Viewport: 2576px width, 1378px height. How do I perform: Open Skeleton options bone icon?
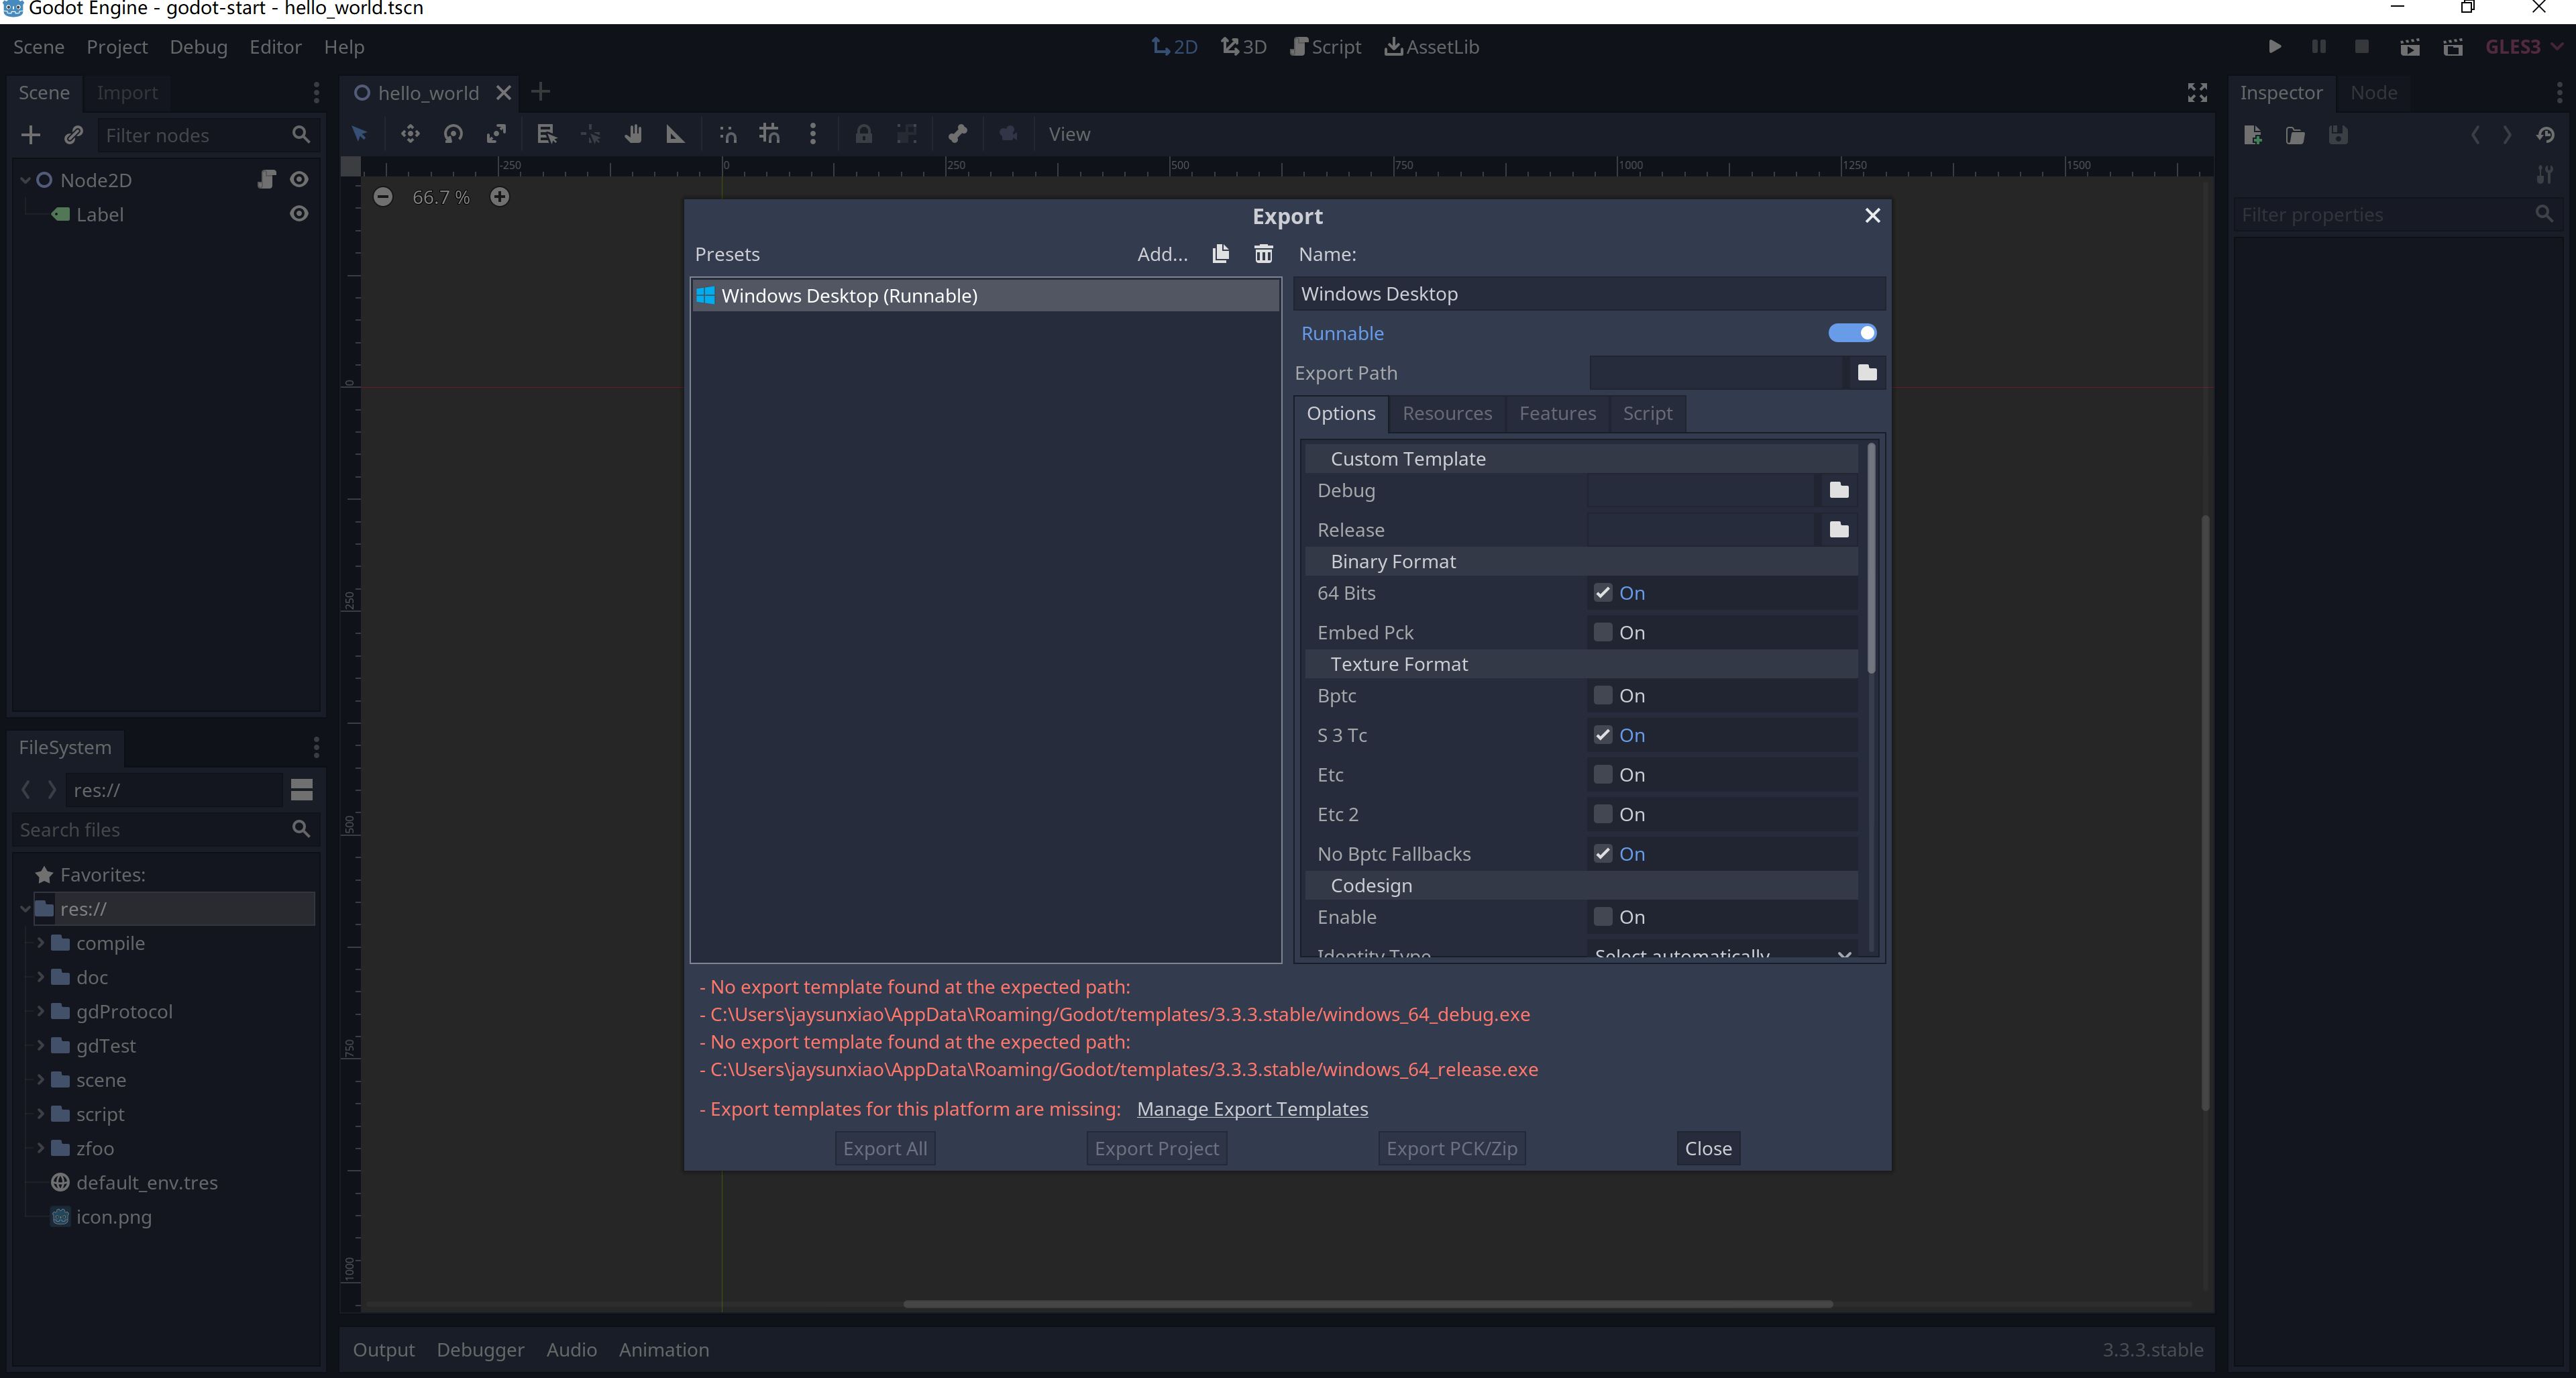[x=958, y=134]
